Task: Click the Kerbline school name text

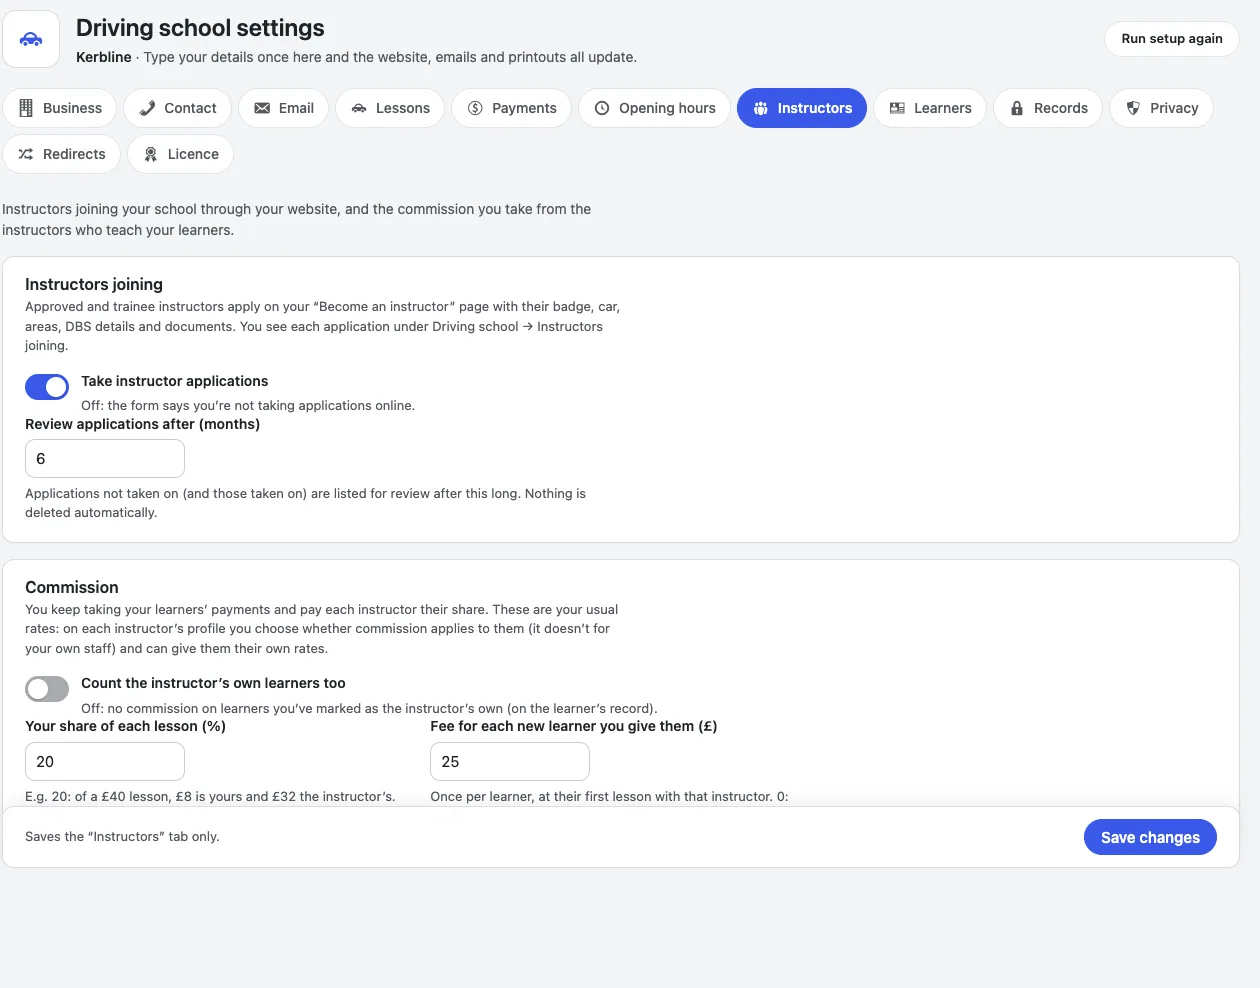Action: pos(104,57)
